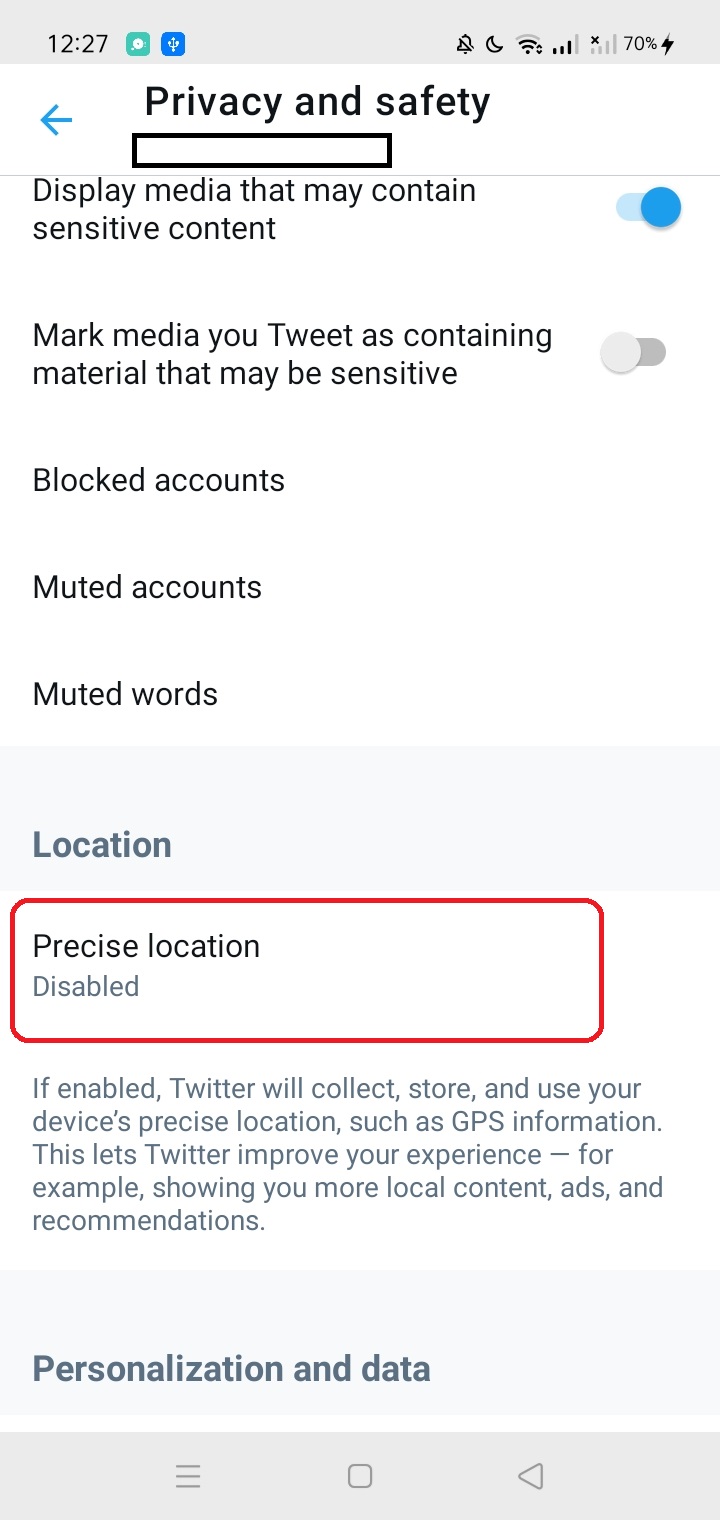Tap the do not disturb moon icon
The height and width of the screenshot is (1520, 720).
coord(494,43)
